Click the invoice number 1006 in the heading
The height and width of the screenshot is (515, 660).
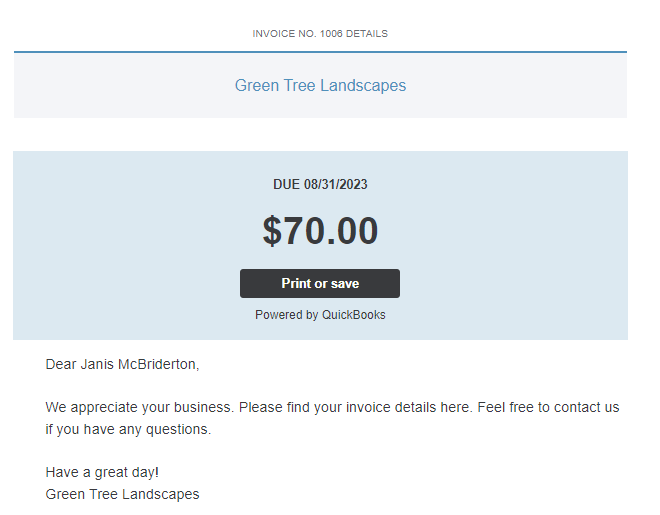click(x=332, y=33)
